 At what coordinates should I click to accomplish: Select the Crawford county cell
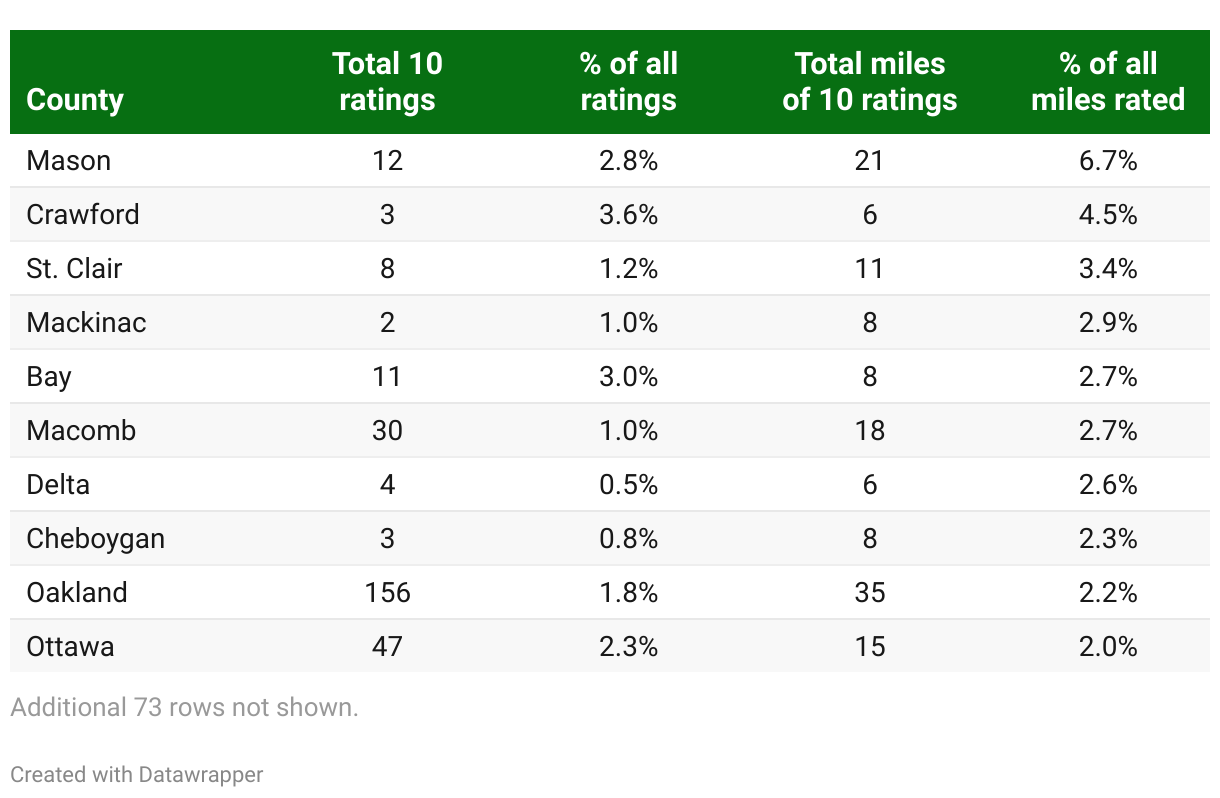pyautogui.click(x=83, y=214)
